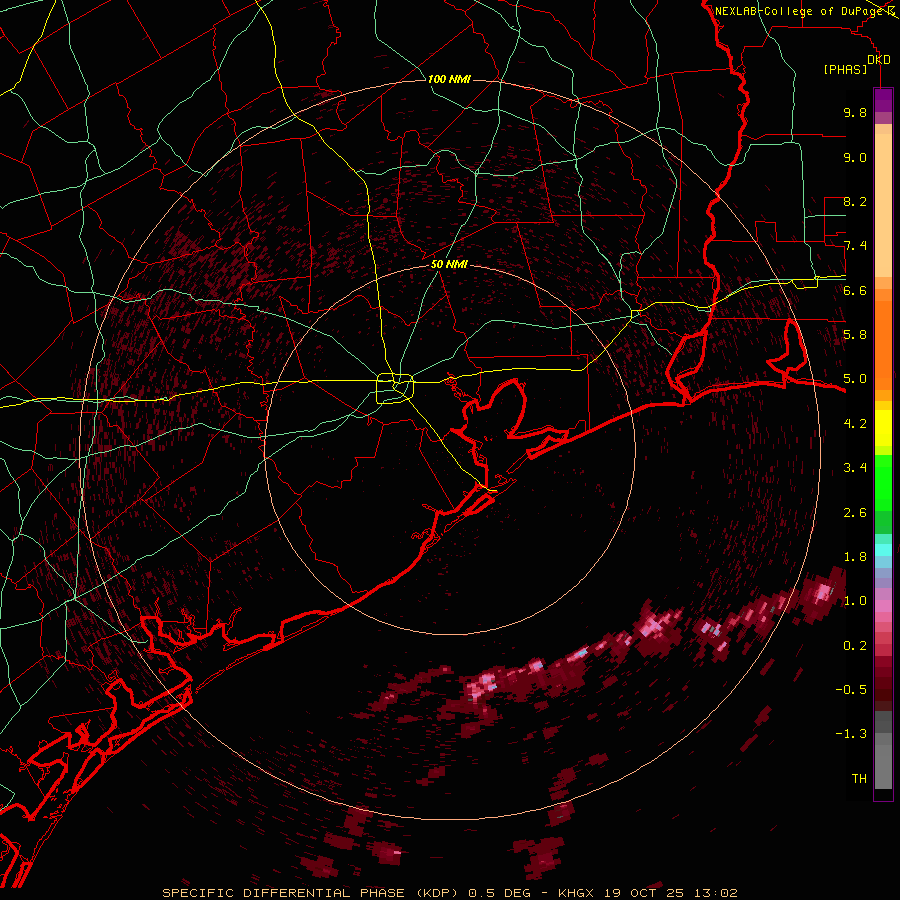Image resolution: width=900 pixels, height=900 pixels.
Task: Select the 9.8 value on the color scale
Action: [x=855, y=112]
